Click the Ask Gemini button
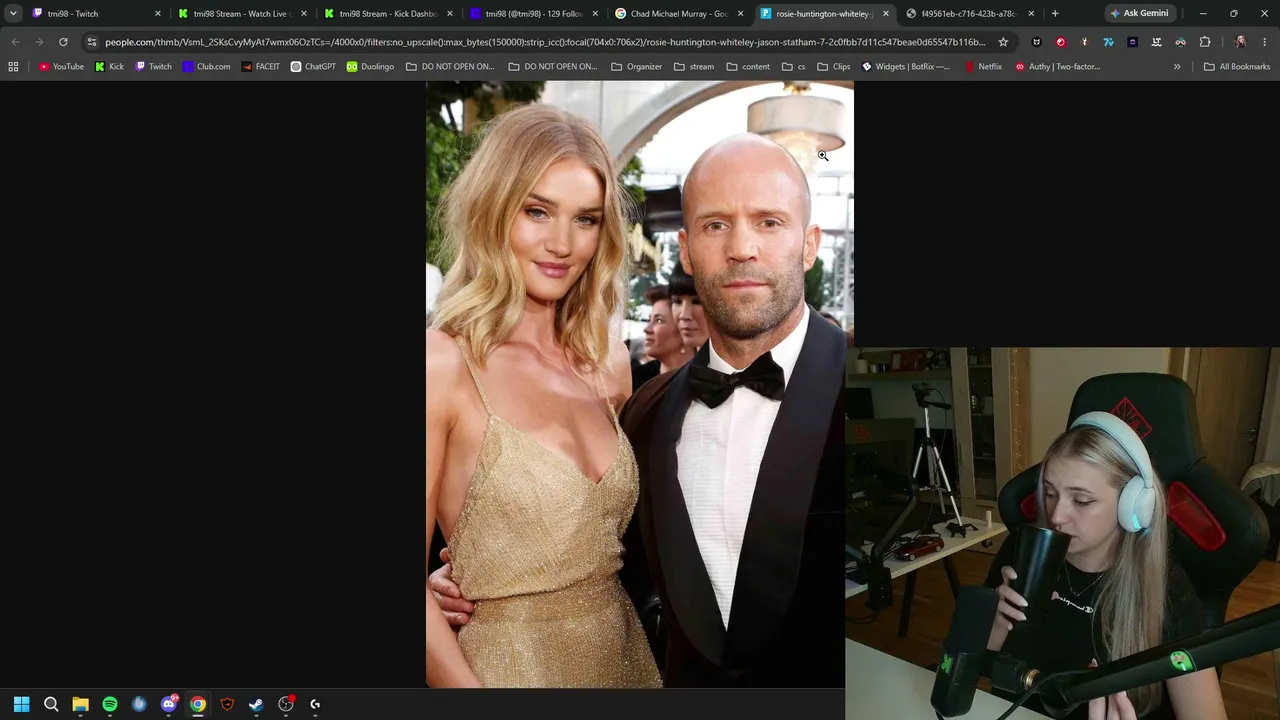1280x720 pixels. 1139,14
